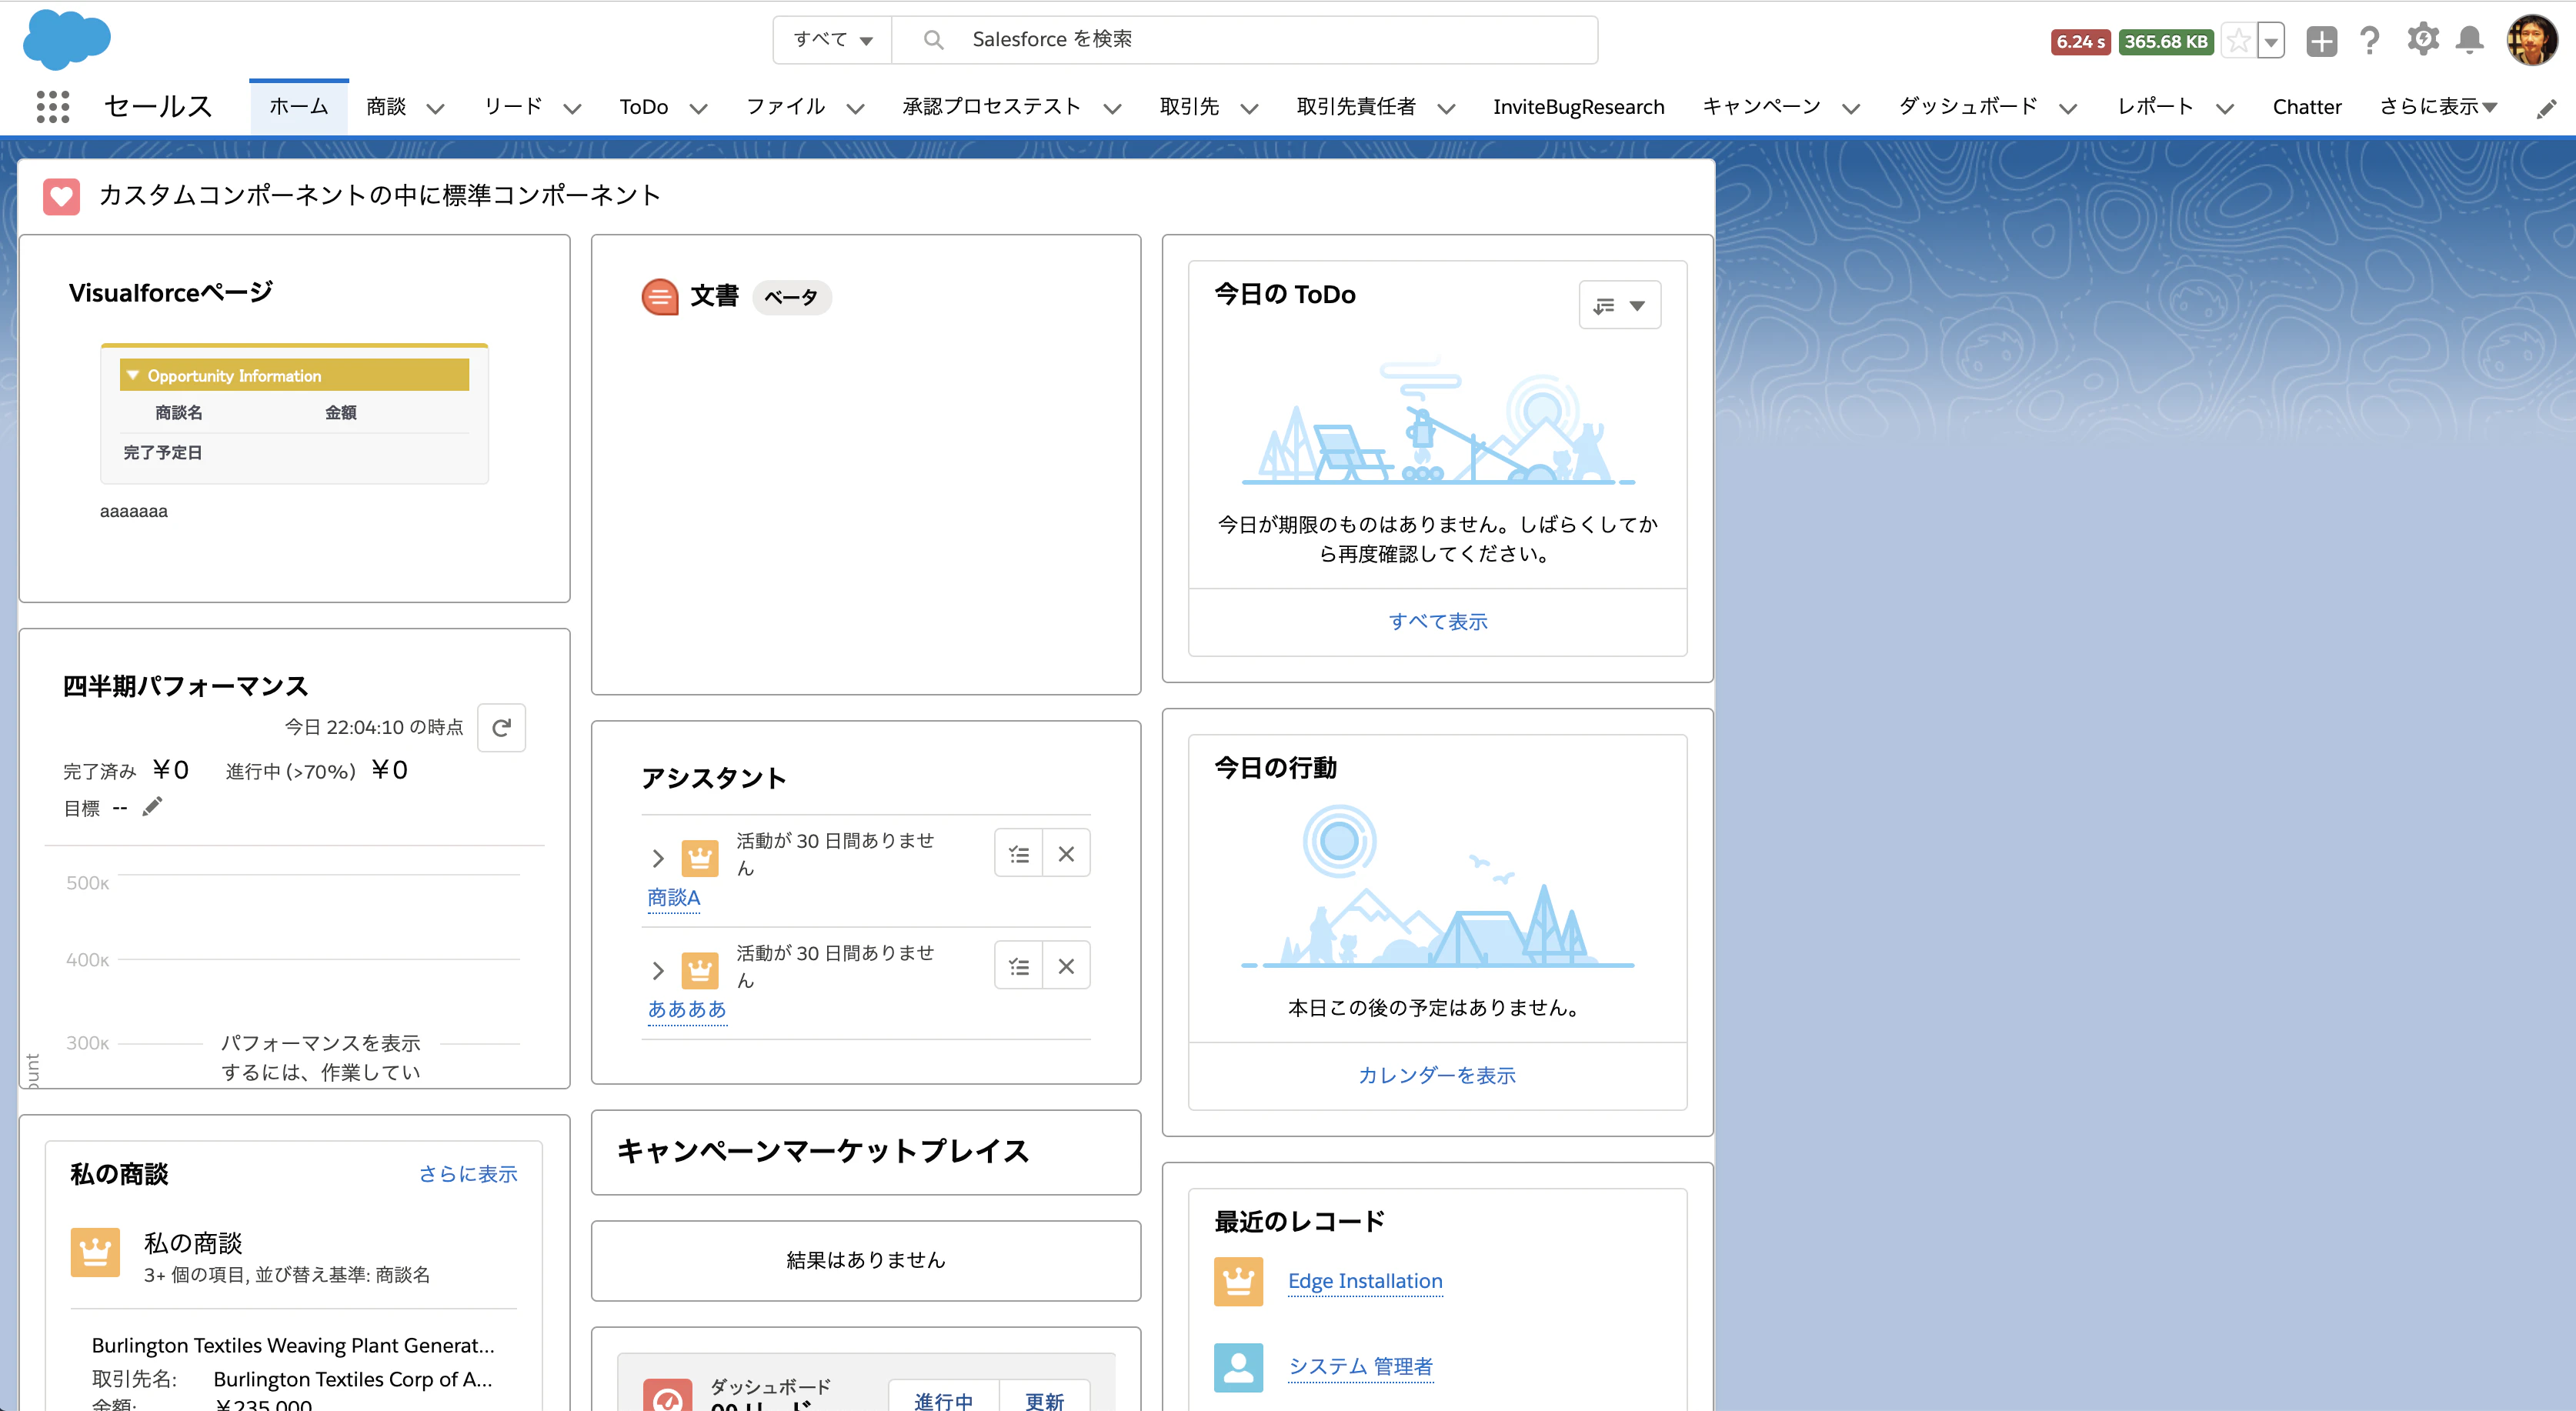This screenshot has width=2576, height=1411.
Task: Open the favorites list dropdown arrow
Action: coord(2272,41)
